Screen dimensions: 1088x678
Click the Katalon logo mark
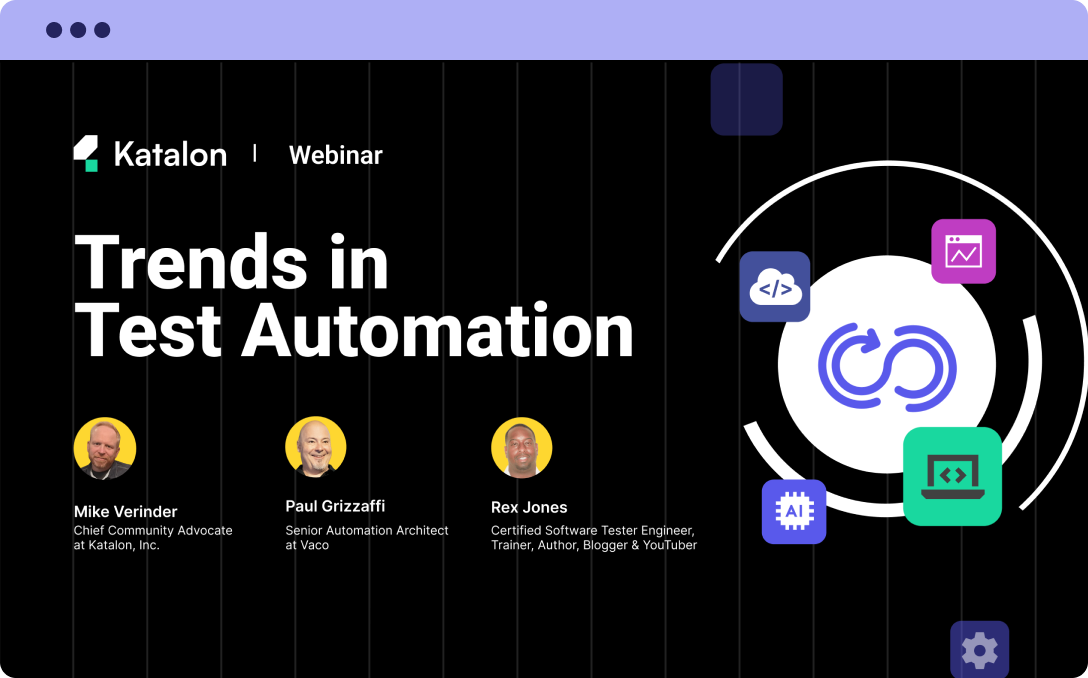tap(86, 153)
